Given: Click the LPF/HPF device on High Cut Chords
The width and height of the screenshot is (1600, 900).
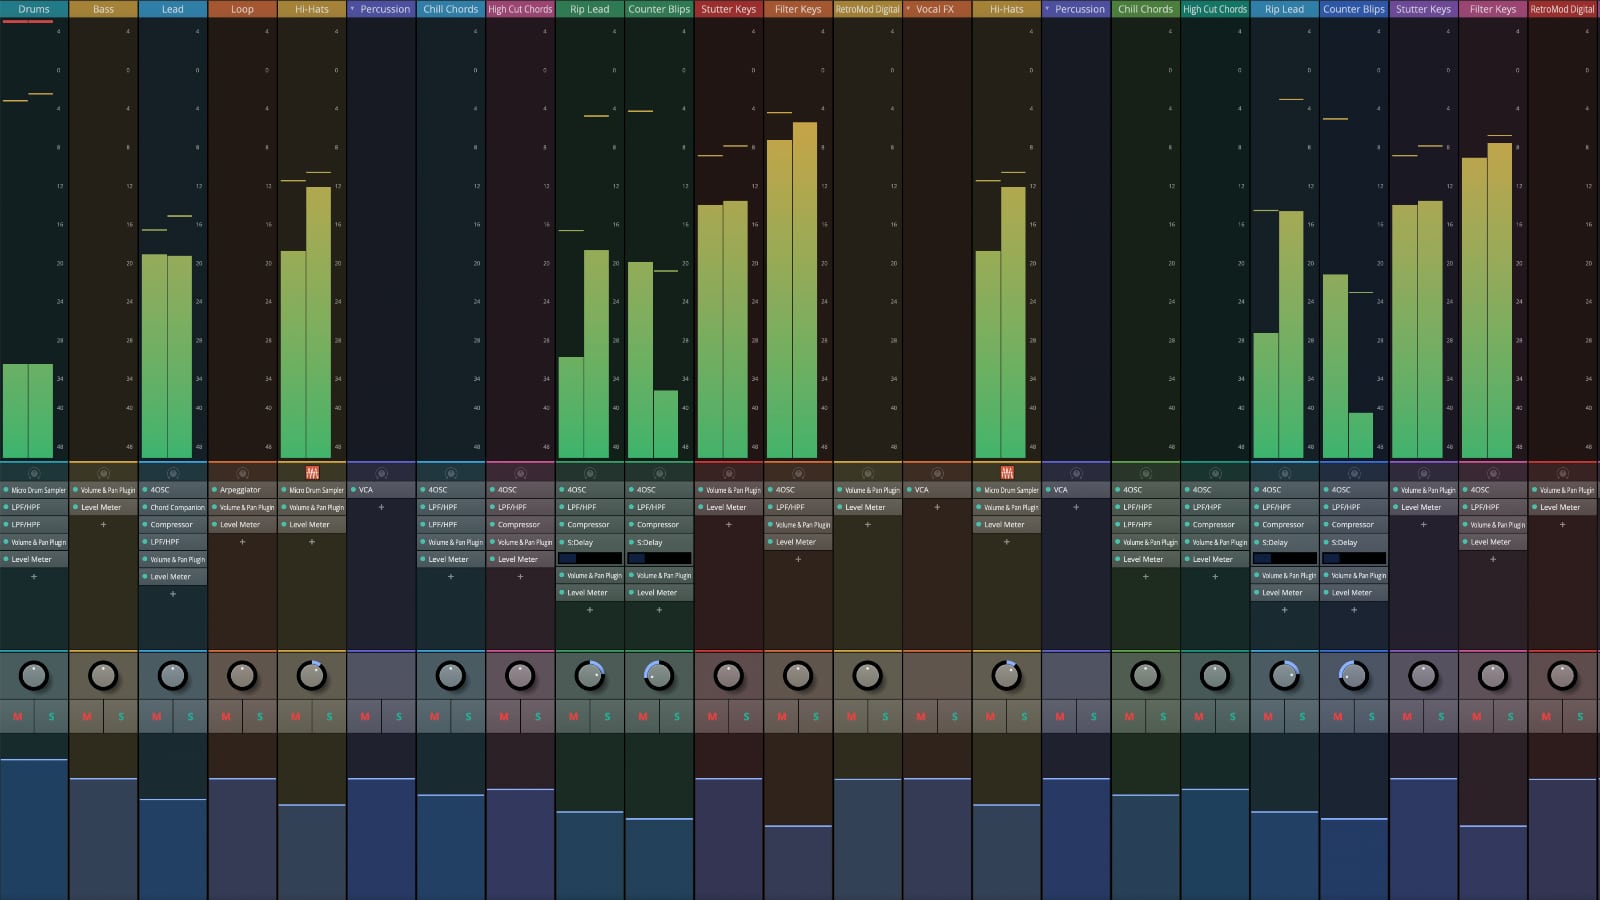Looking at the screenshot, I should (520, 507).
